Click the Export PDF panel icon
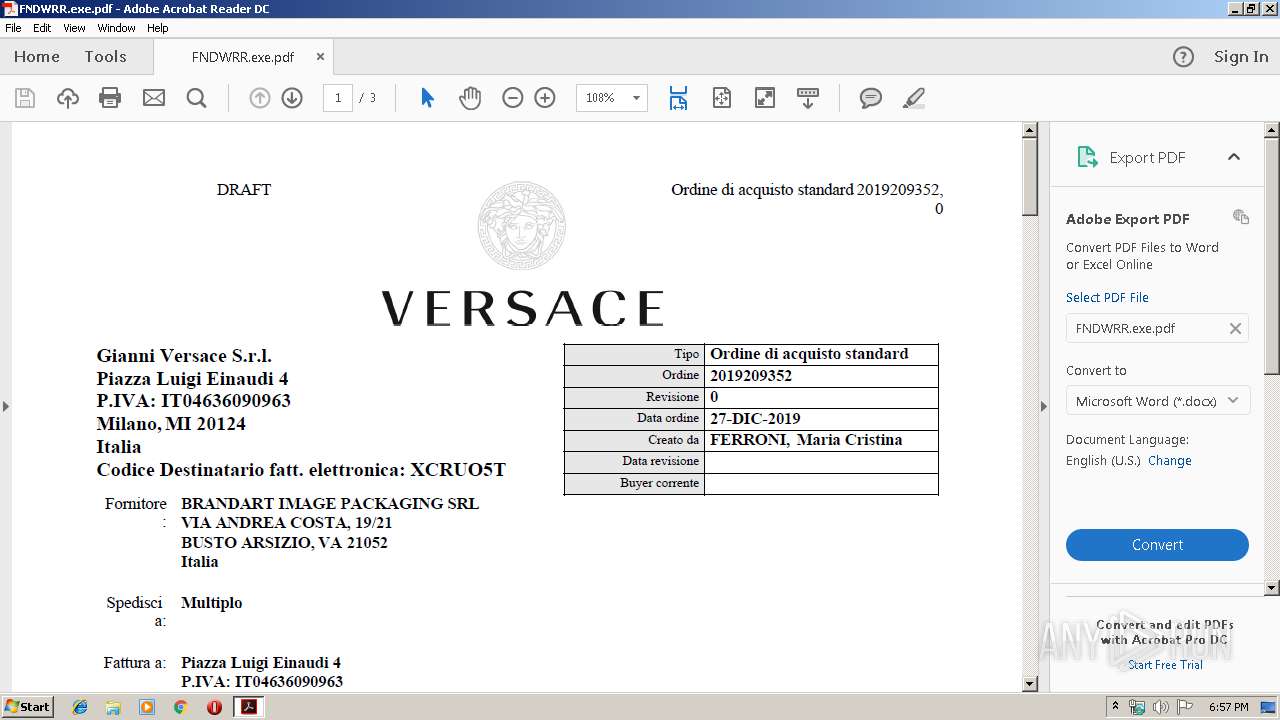The image size is (1280, 720). point(1087,157)
